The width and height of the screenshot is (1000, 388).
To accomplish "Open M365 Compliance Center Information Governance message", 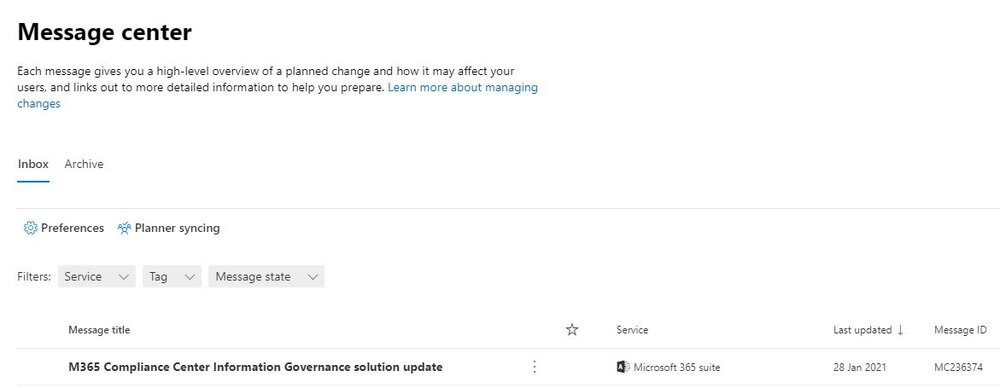I will tap(255, 367).
